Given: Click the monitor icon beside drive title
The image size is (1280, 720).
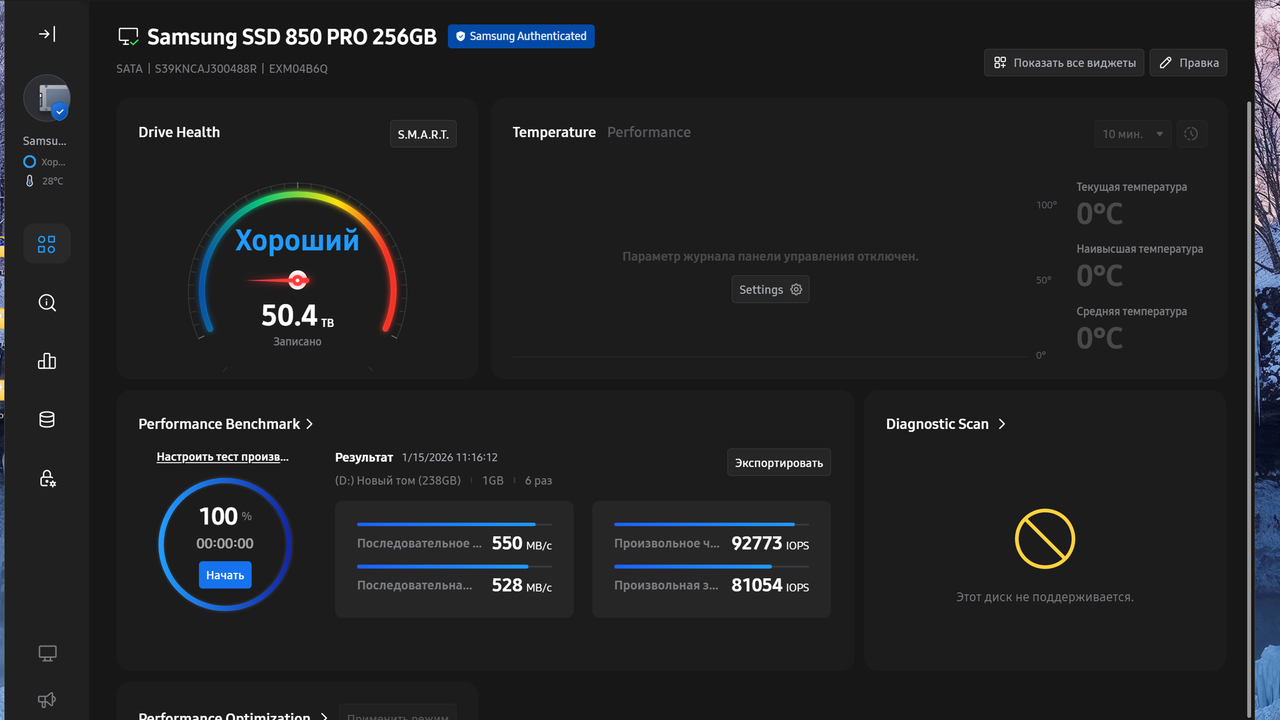Looking at the screenshot, I should (x=128, y=37).
